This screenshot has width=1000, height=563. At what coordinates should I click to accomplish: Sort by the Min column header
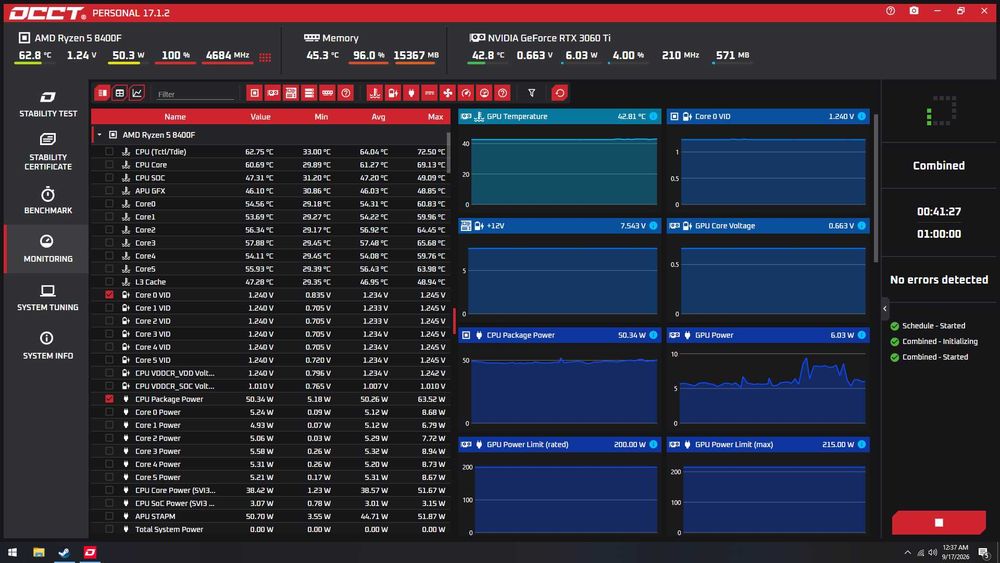[321, 117]
